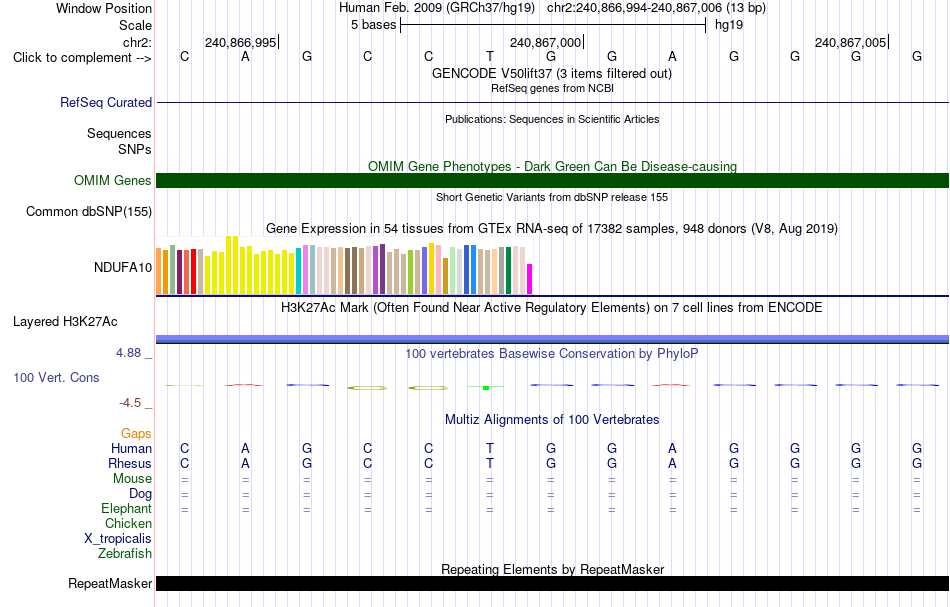Click the dark green OMIM Genes bar
Viewport: 950px width, 607px height.
(553, 181)
